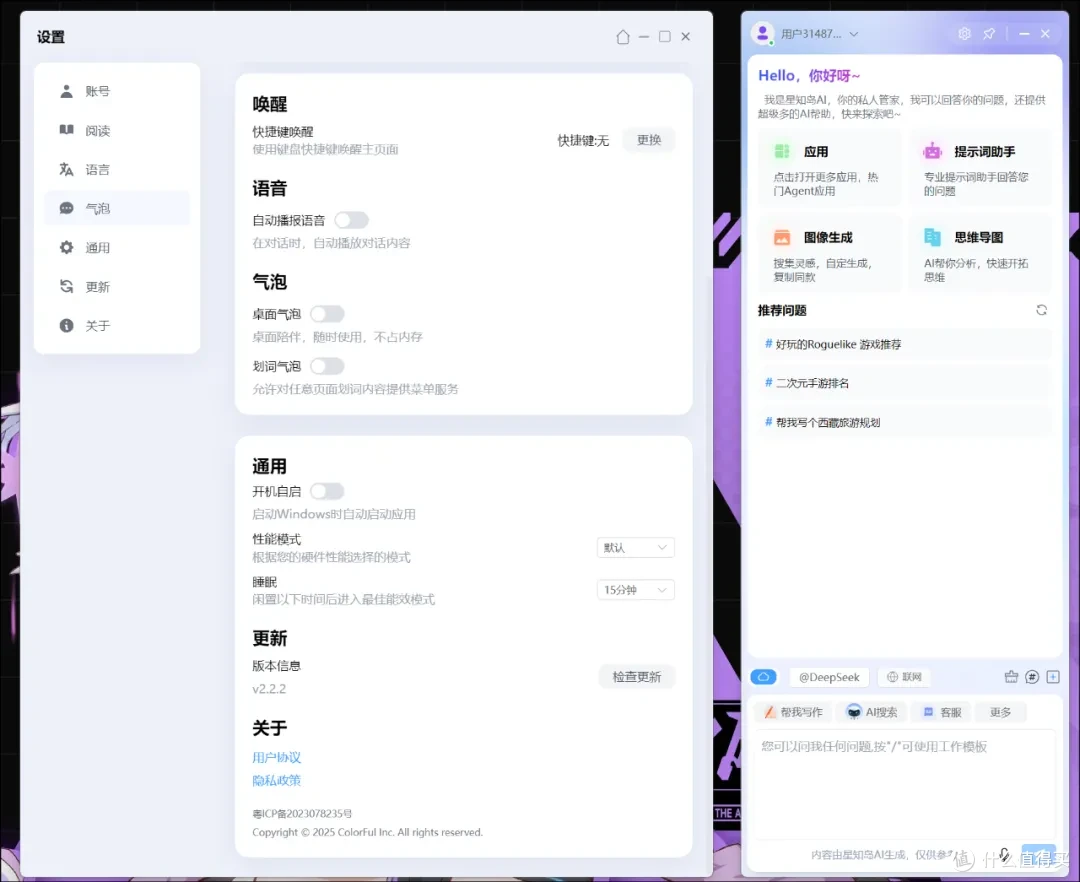The height and width of the screenshot is (882, 1080).
Task: Start a new chat with plus icon
Action: pos(1053,677)
